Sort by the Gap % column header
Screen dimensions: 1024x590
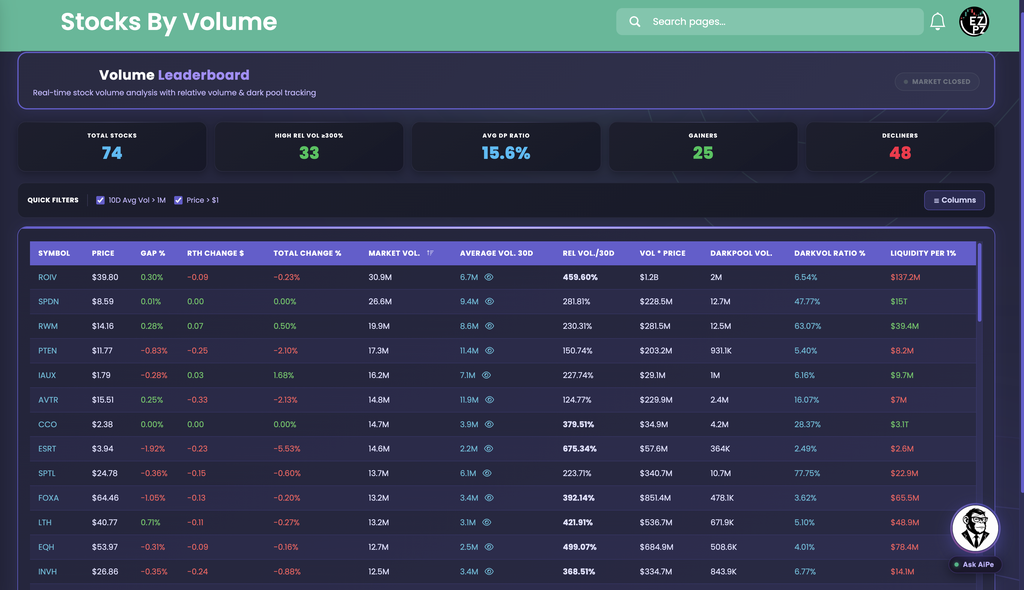click(153, 253)
